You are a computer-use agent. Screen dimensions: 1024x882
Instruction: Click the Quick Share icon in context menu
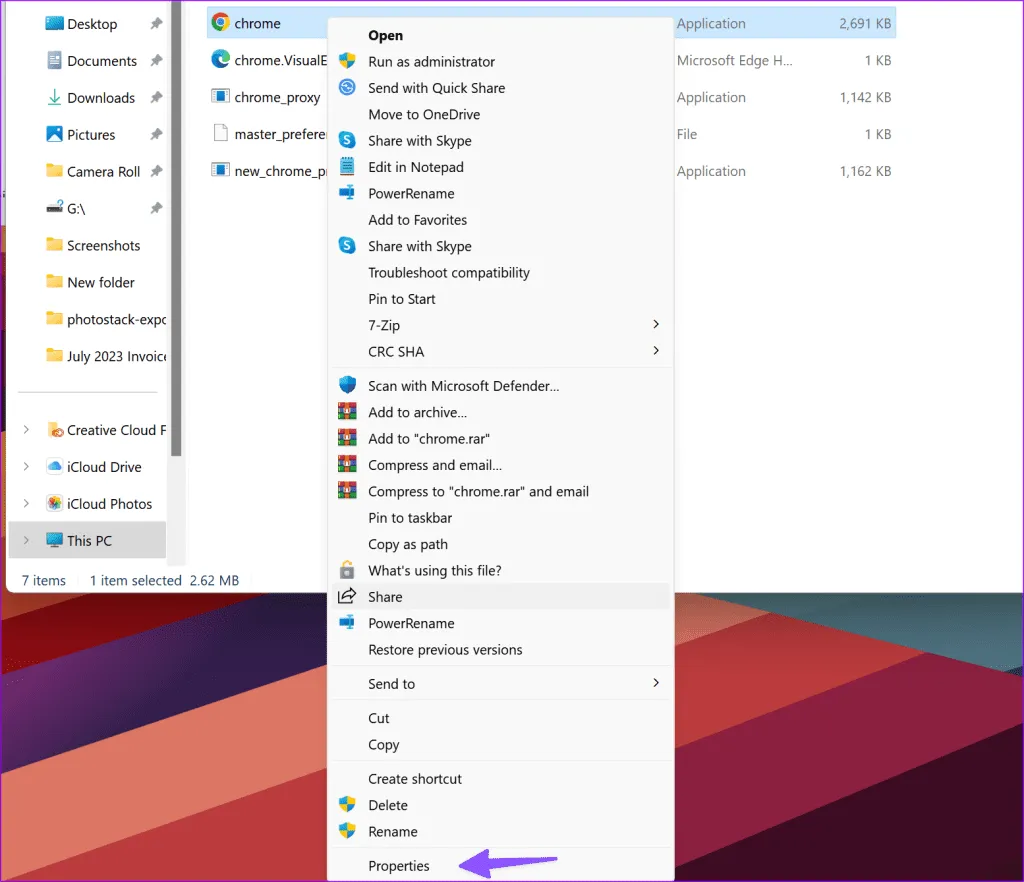pyautogui.click(x=347, y=88)
